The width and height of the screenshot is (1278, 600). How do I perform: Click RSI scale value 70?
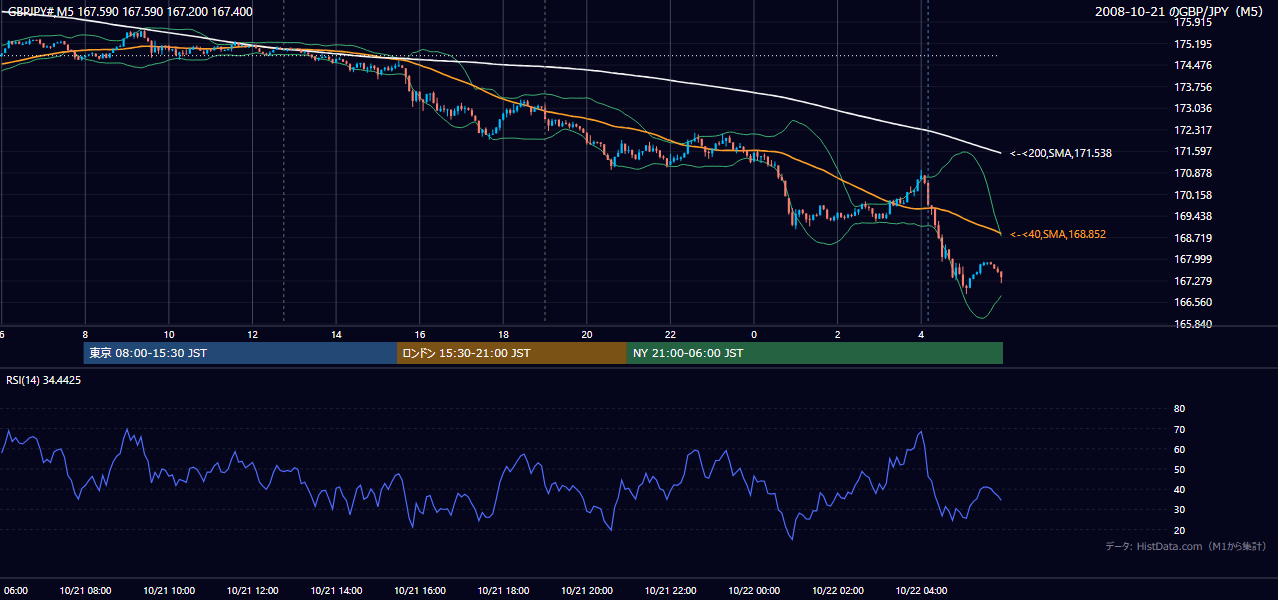pyautogui.click(x=1179, y=429)
